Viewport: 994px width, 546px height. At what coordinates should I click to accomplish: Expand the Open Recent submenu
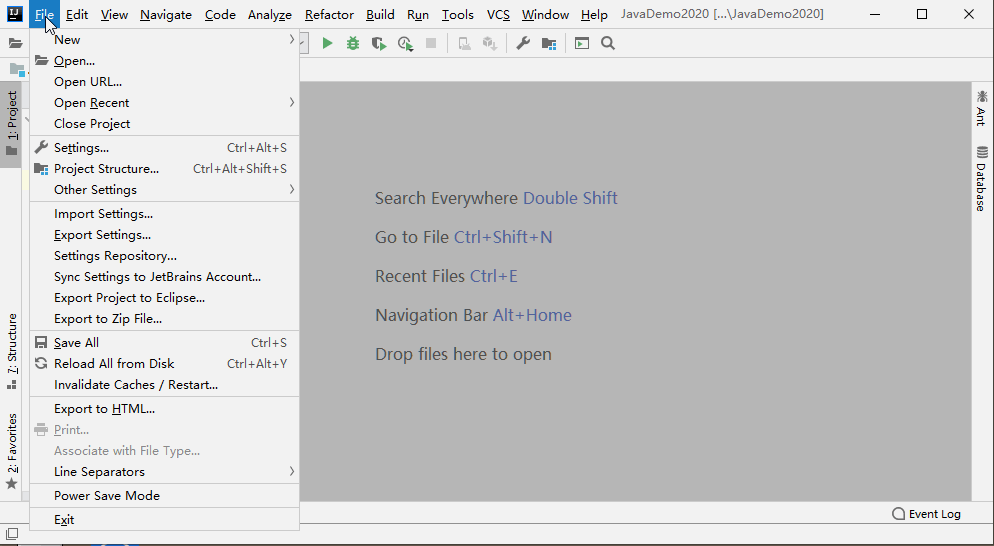click(x=165, y=103)
